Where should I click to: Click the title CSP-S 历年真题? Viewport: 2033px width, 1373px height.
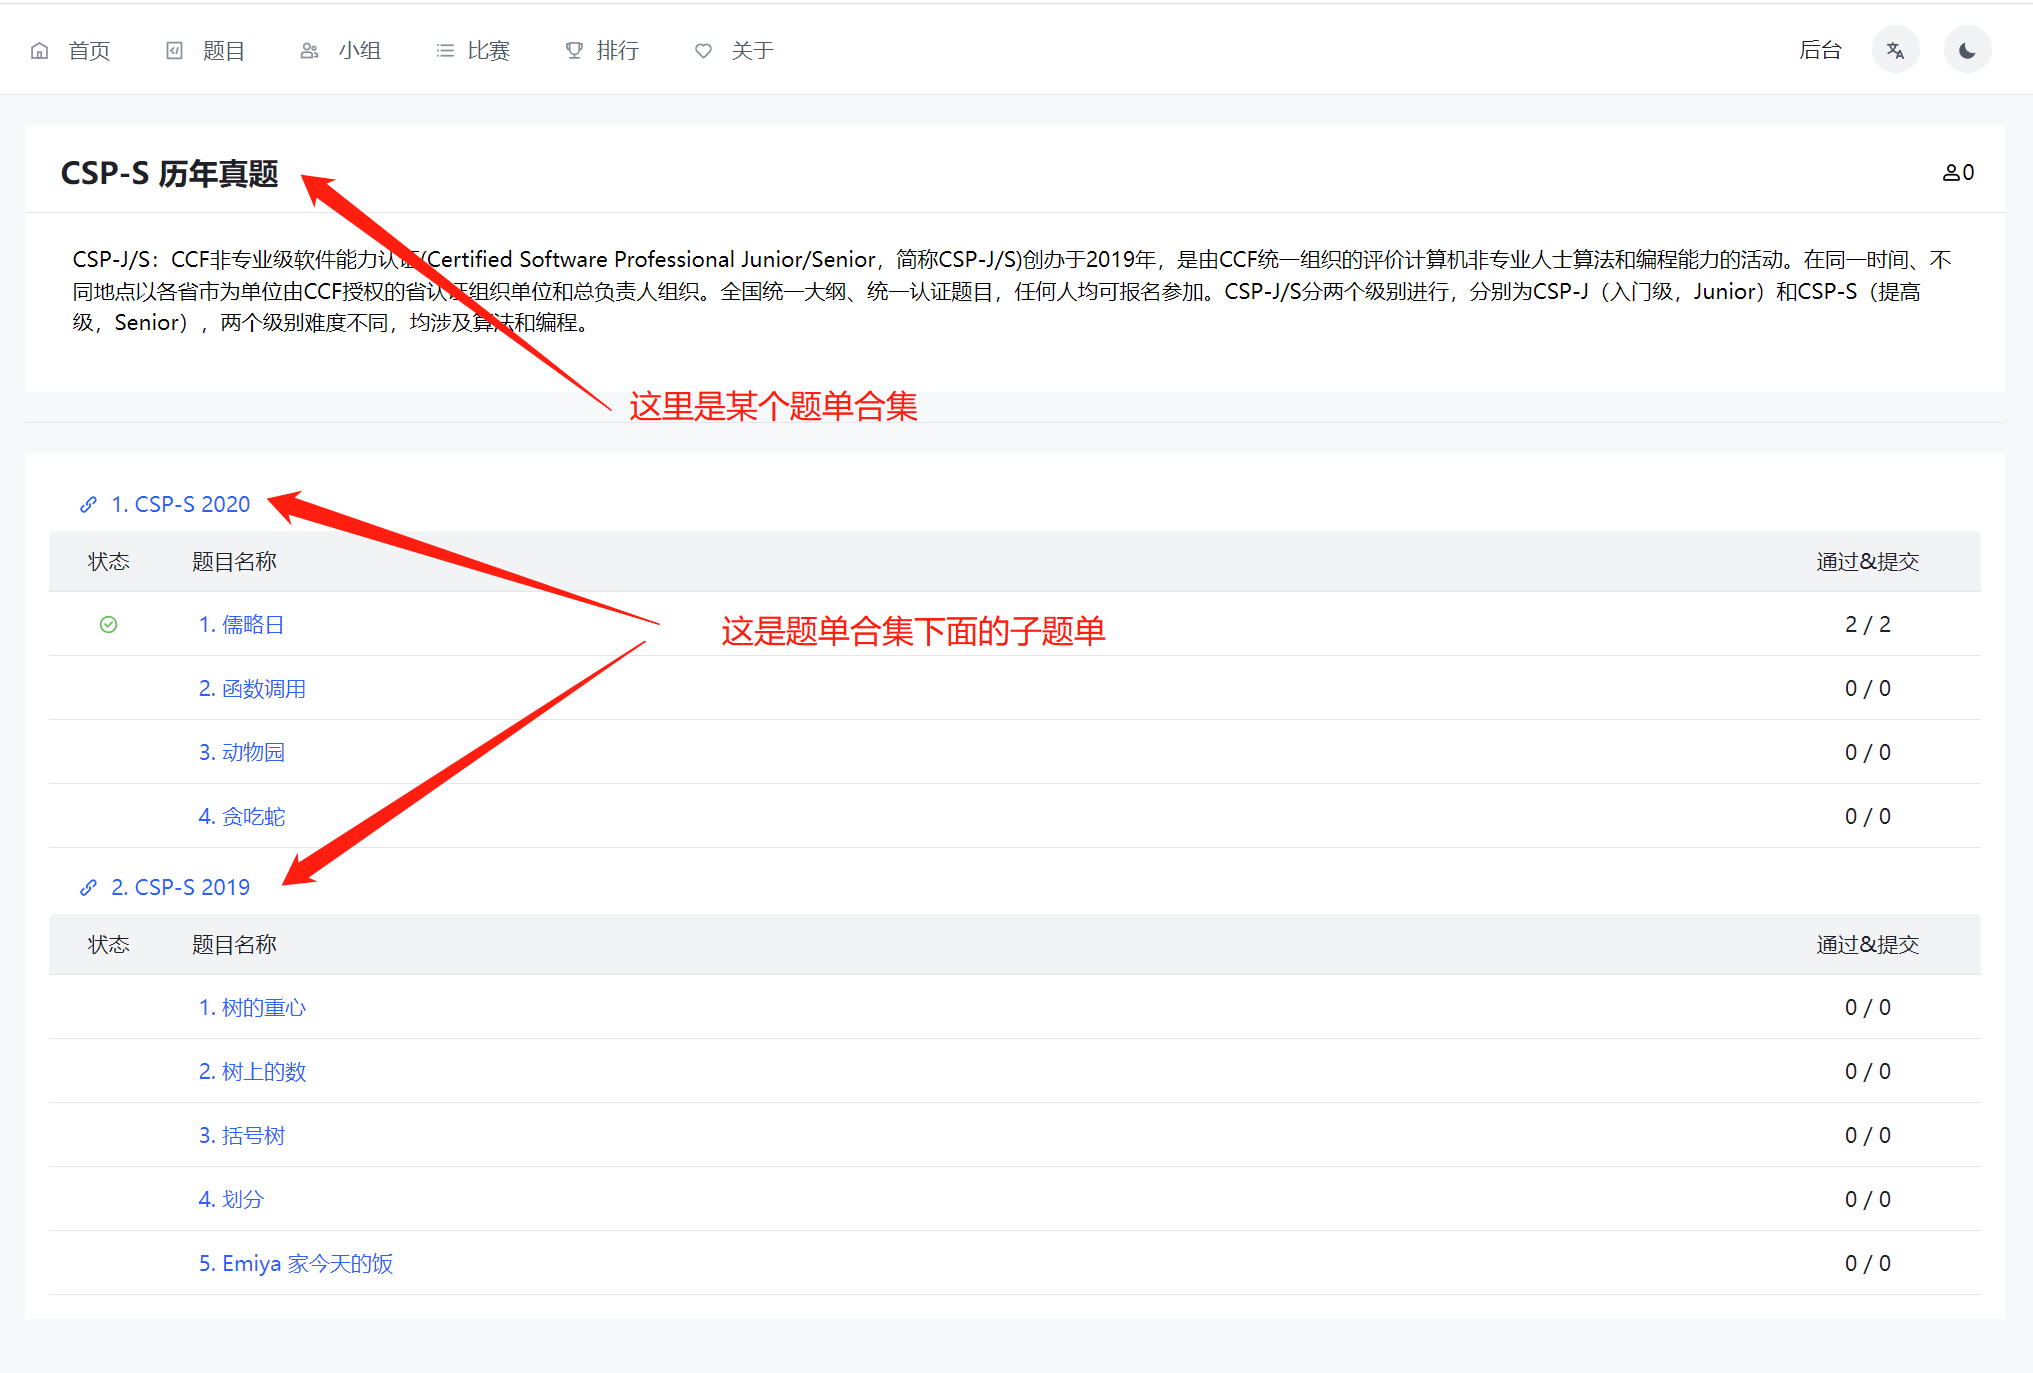point(169,174)
